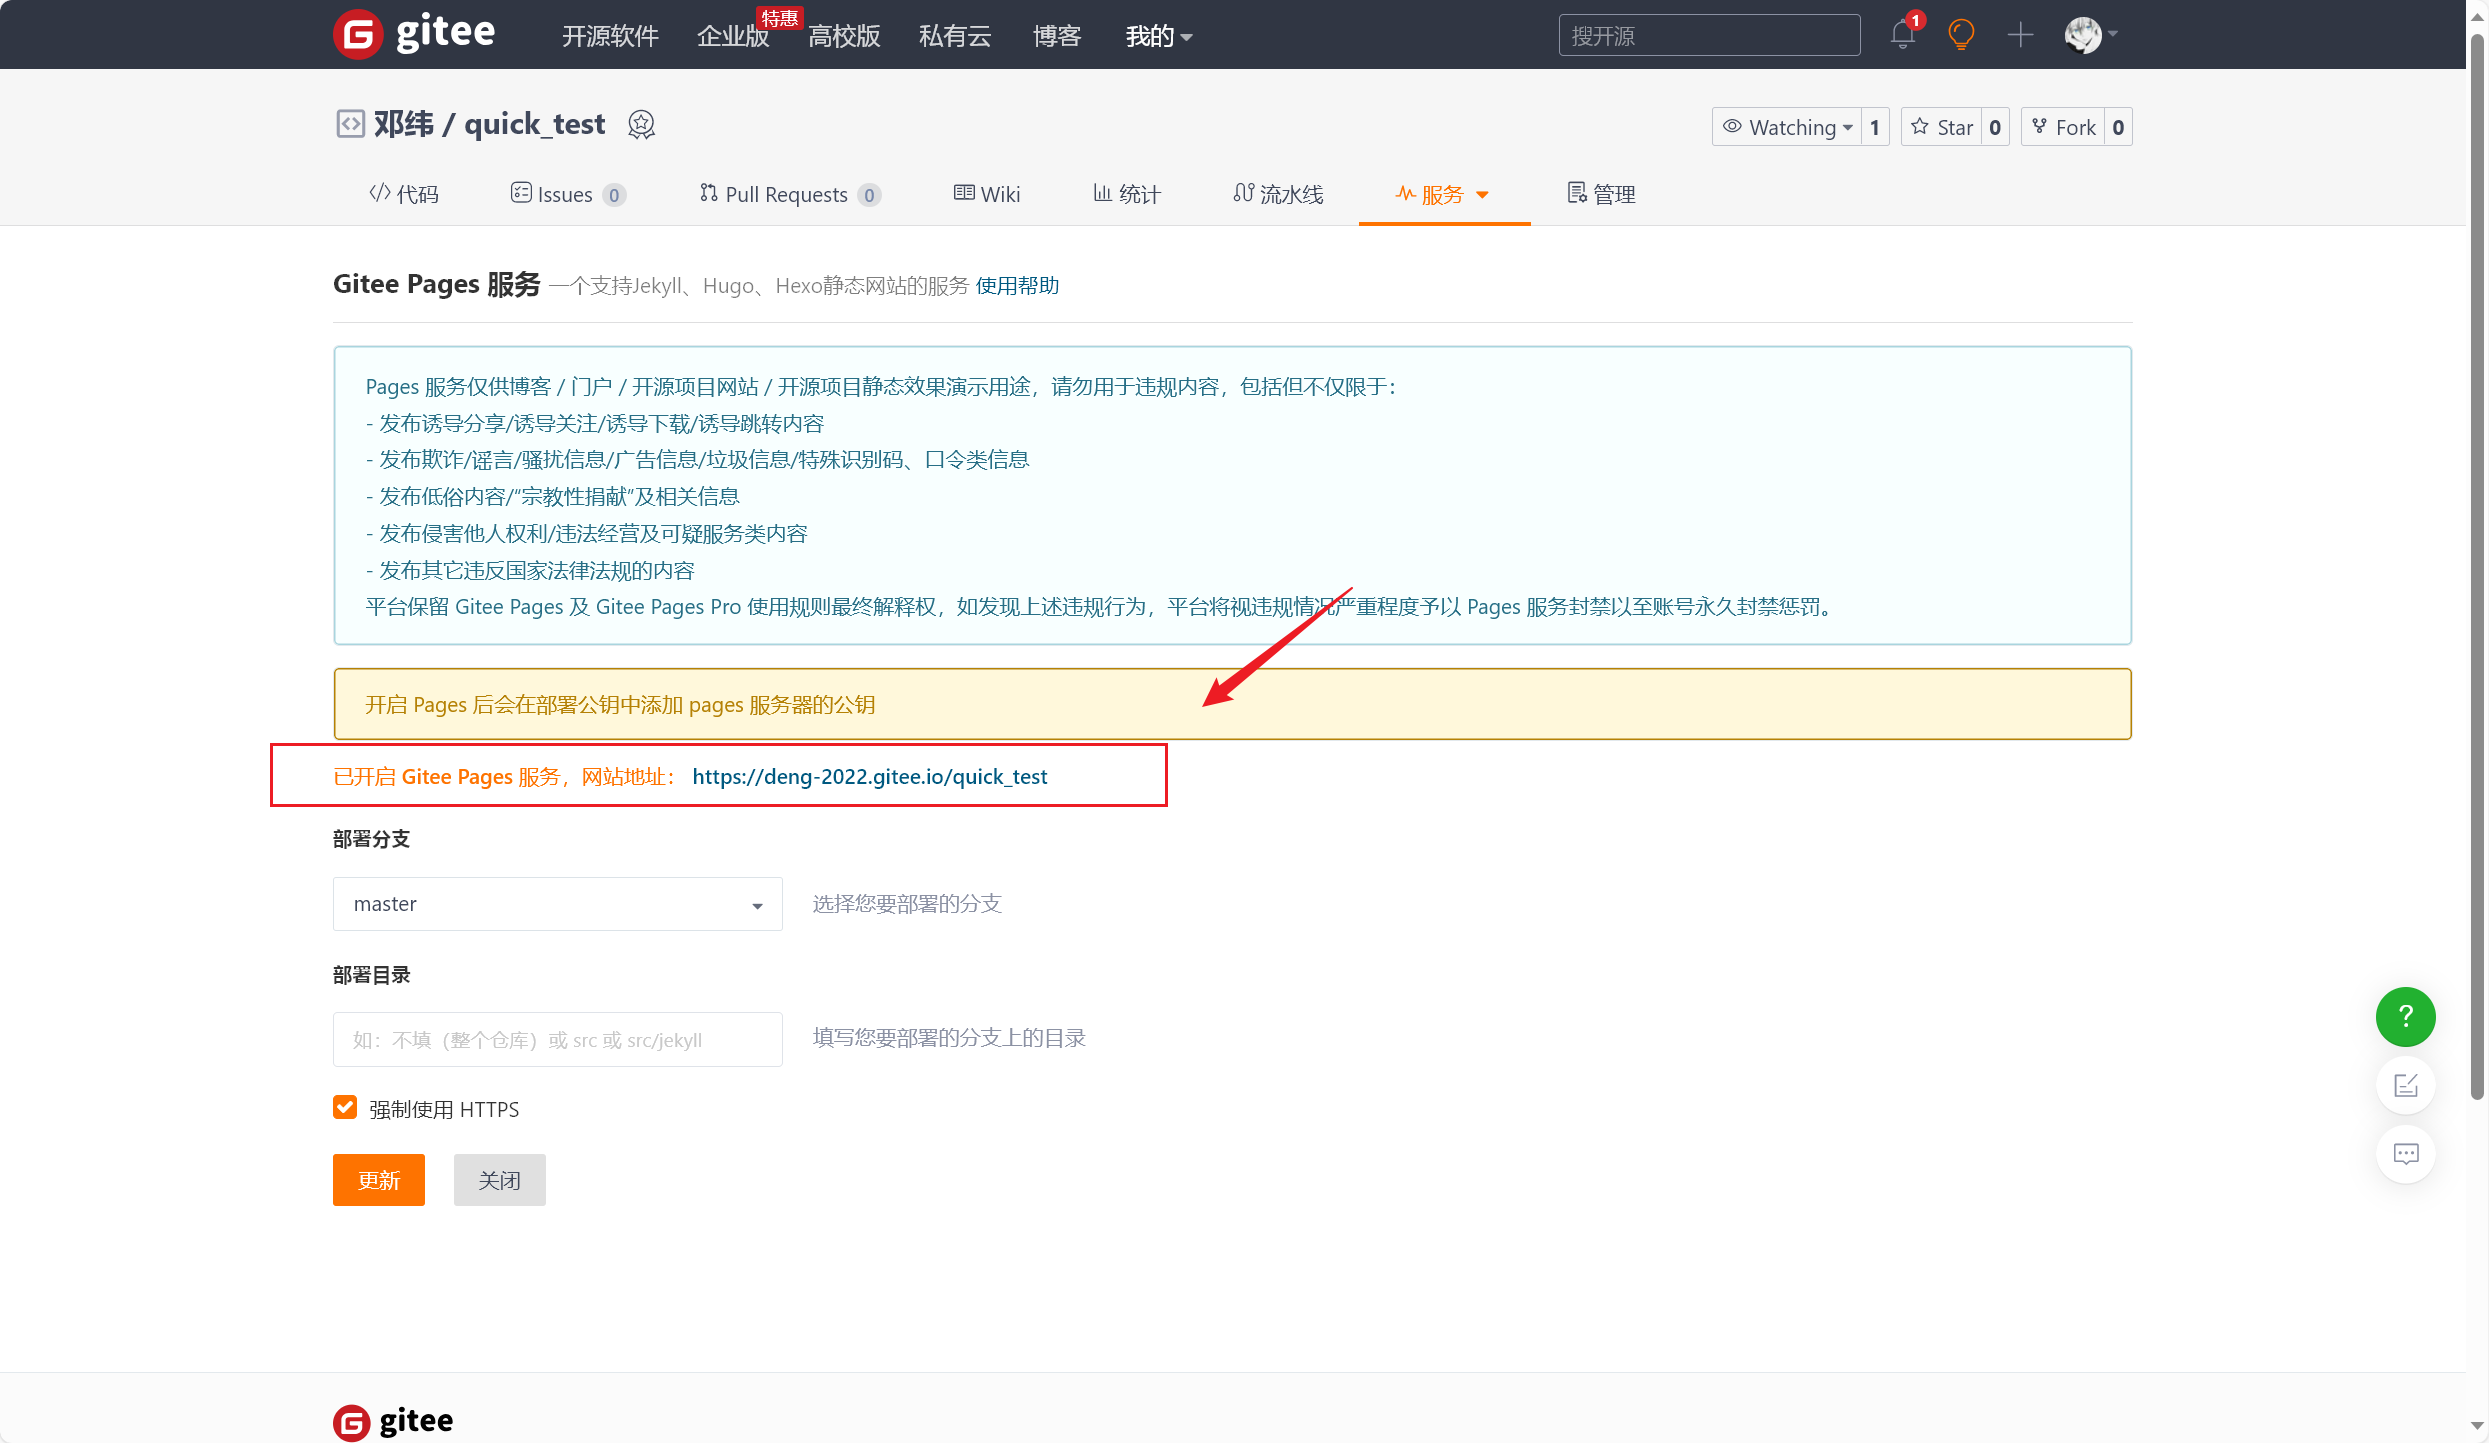Viewport: 2489px width, 1443px height.
Task: Open the 代码 tab
Action: pos(404,194)
